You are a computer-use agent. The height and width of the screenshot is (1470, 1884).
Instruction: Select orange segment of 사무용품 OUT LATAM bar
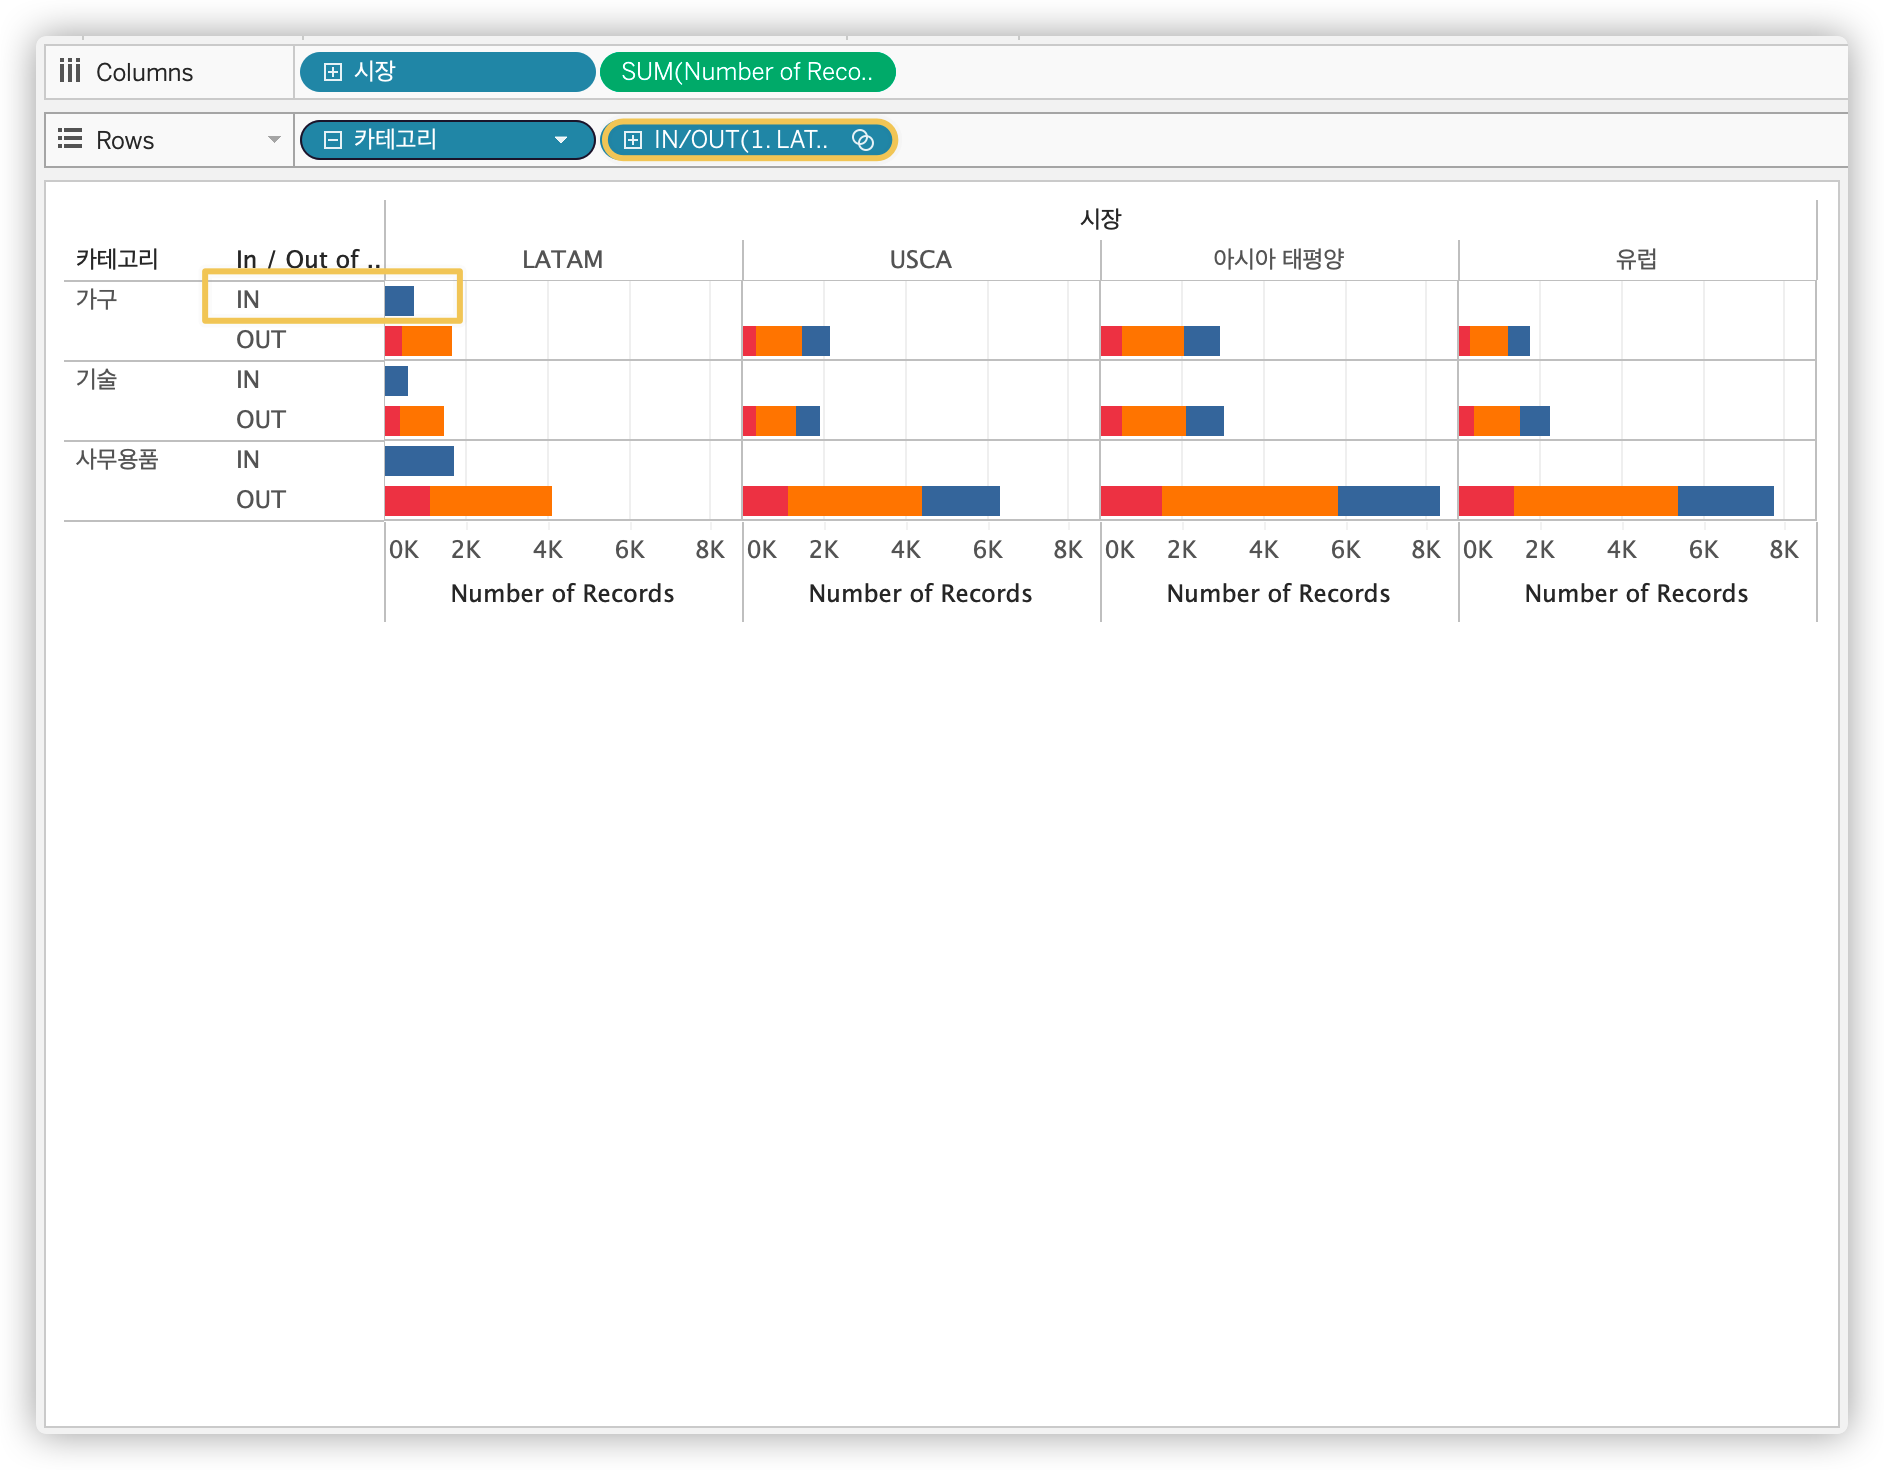[491, 501]
